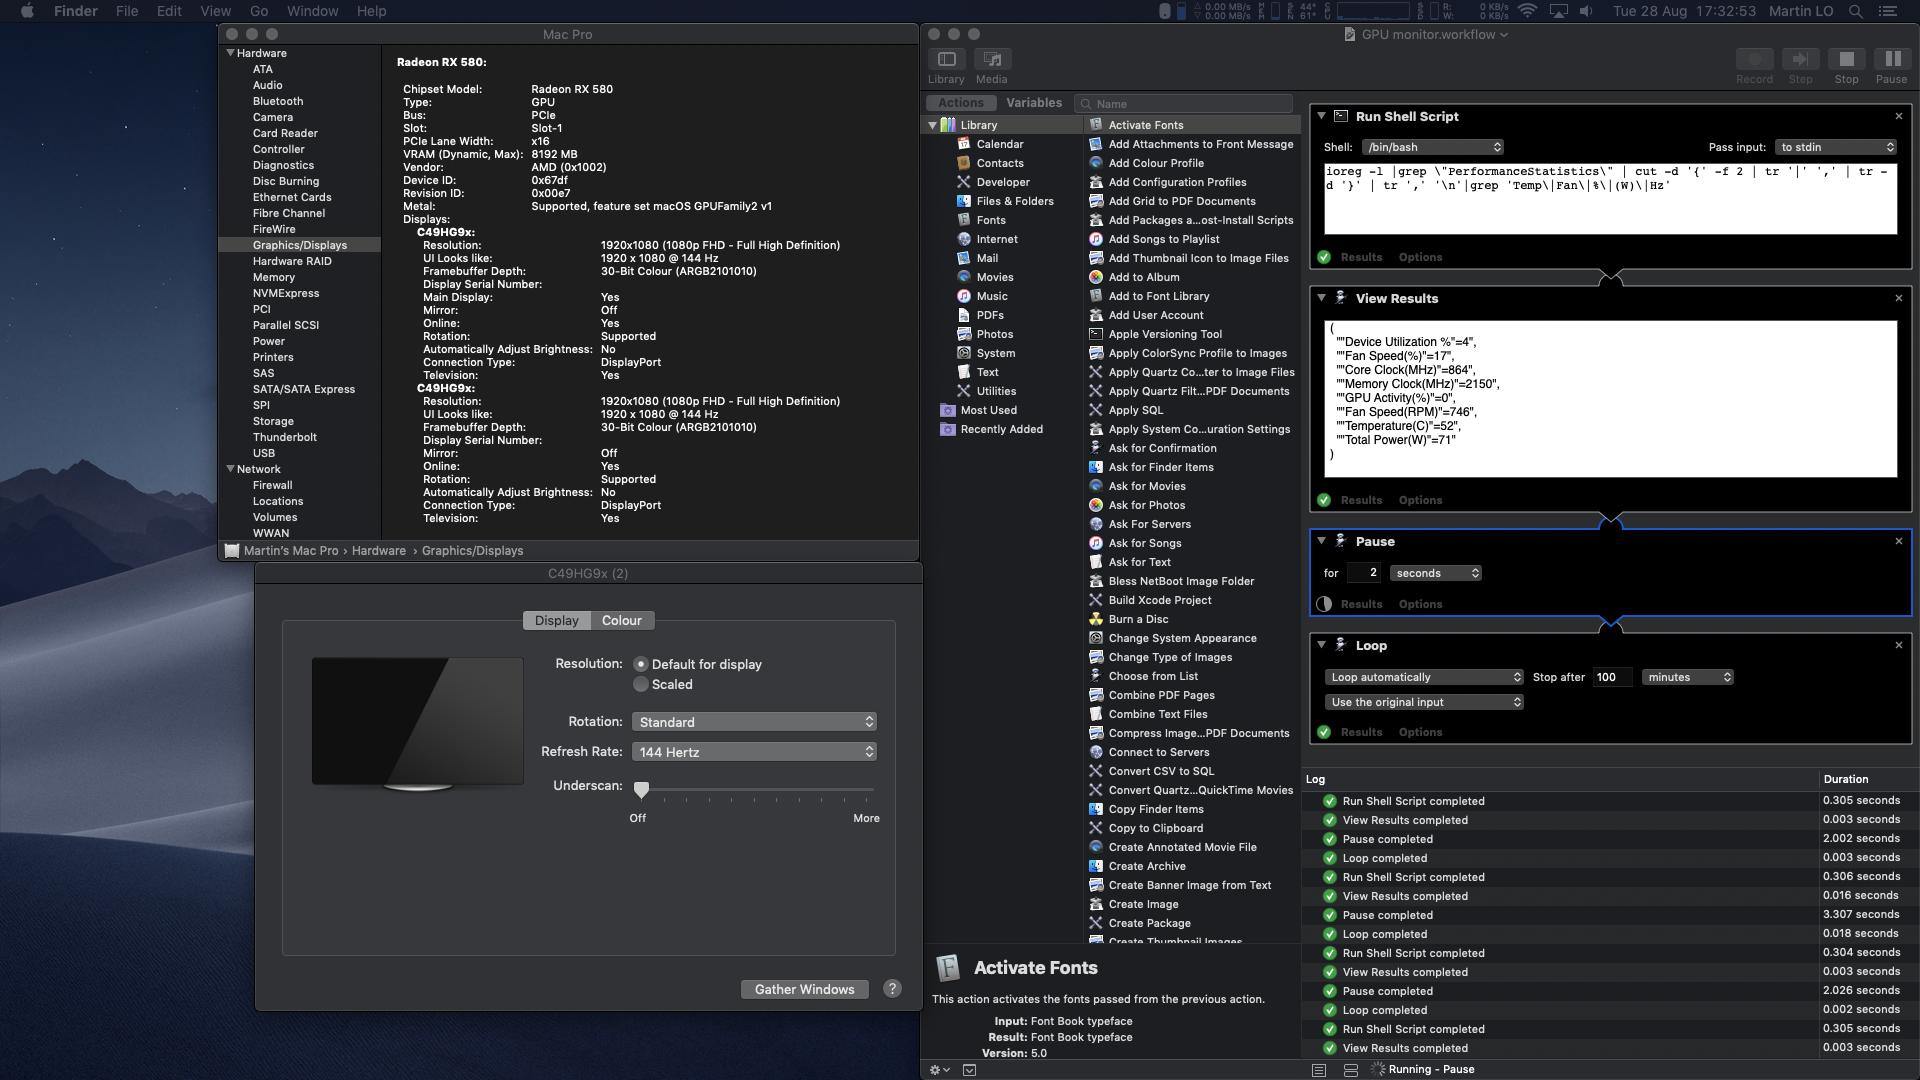Click the Step button in Automator toolbar

click(x=1800, y=59)
